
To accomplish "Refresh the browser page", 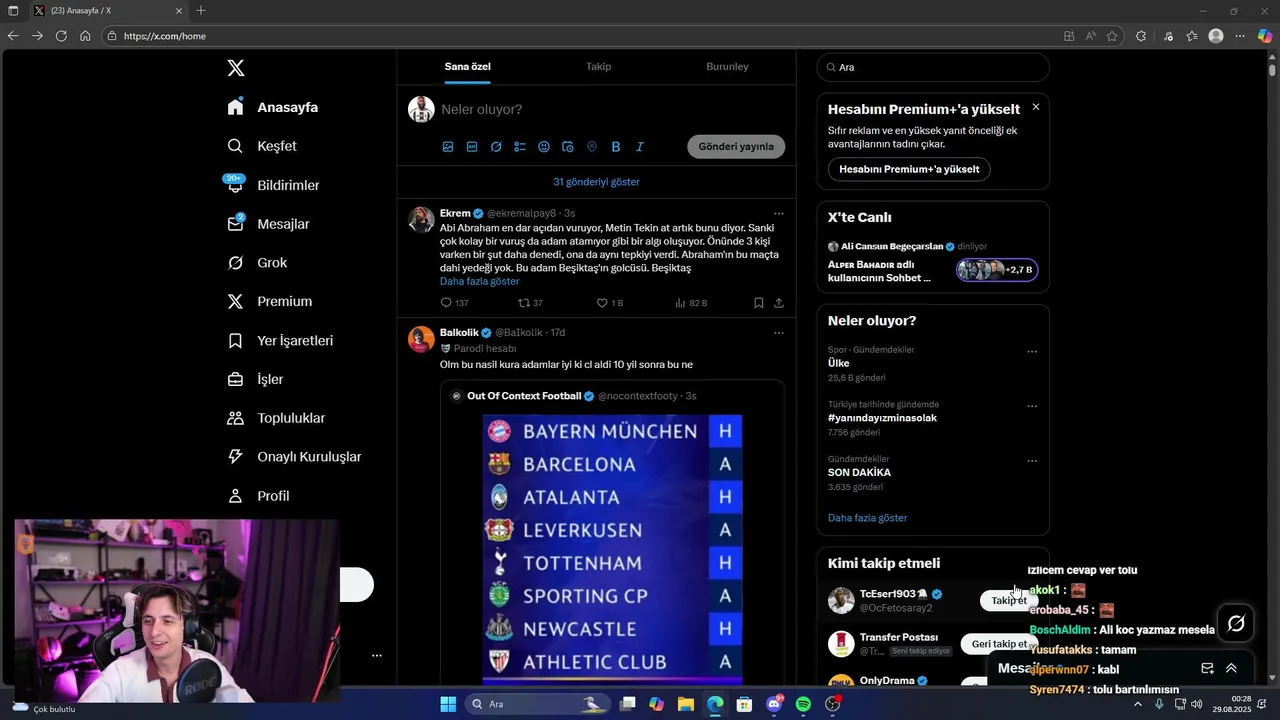I will 61,36.
